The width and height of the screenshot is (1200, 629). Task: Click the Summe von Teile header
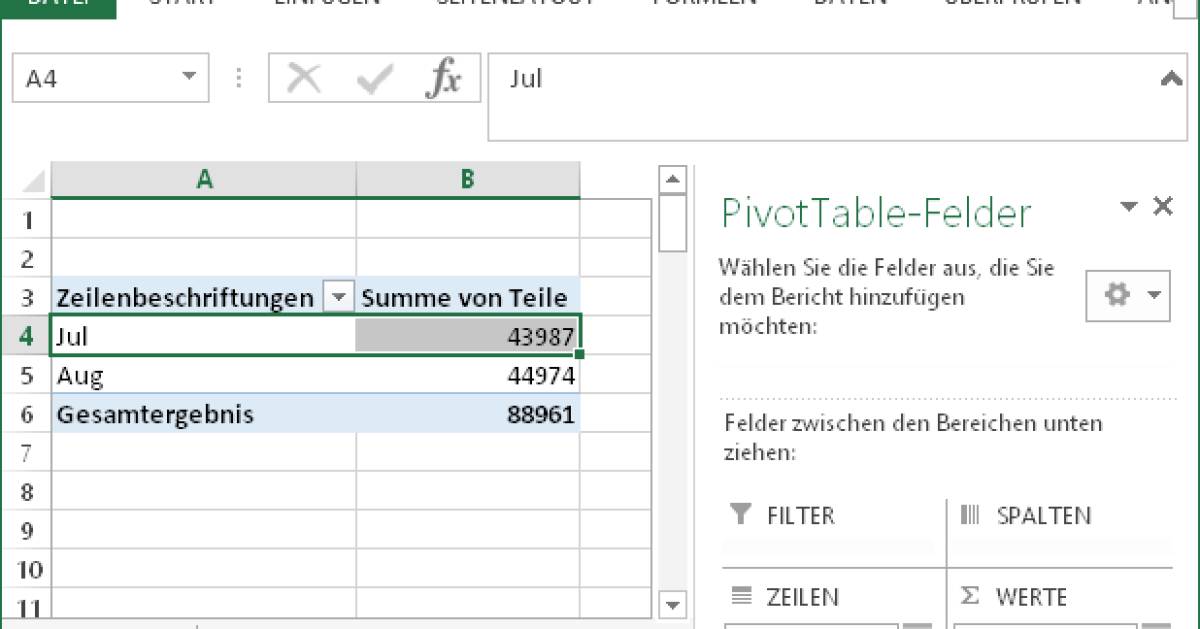pyautogui.click(x=466, y=297)
